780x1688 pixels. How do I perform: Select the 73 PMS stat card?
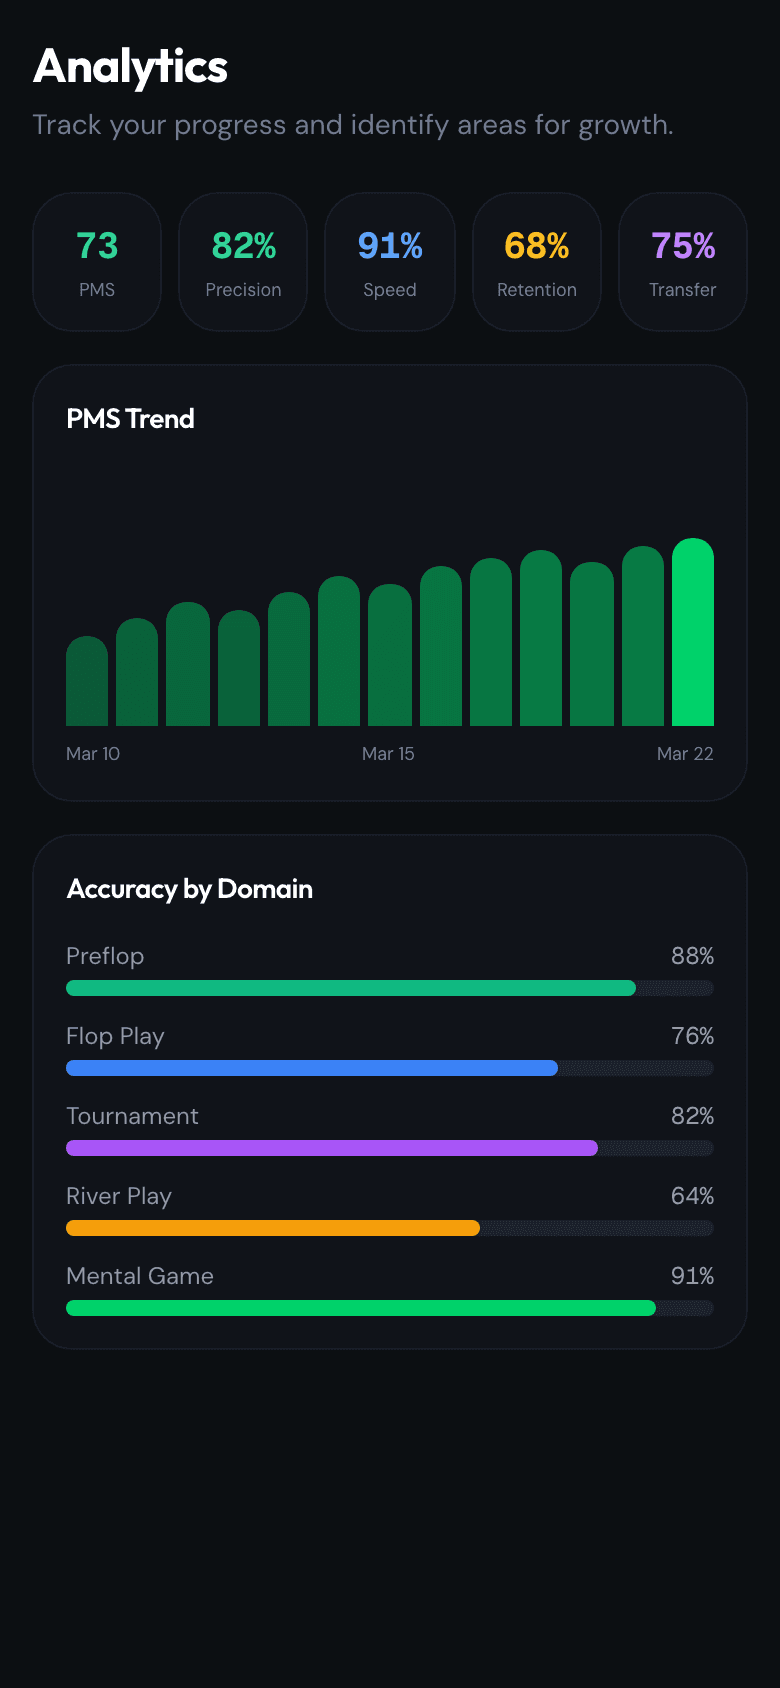coord(96,261)
